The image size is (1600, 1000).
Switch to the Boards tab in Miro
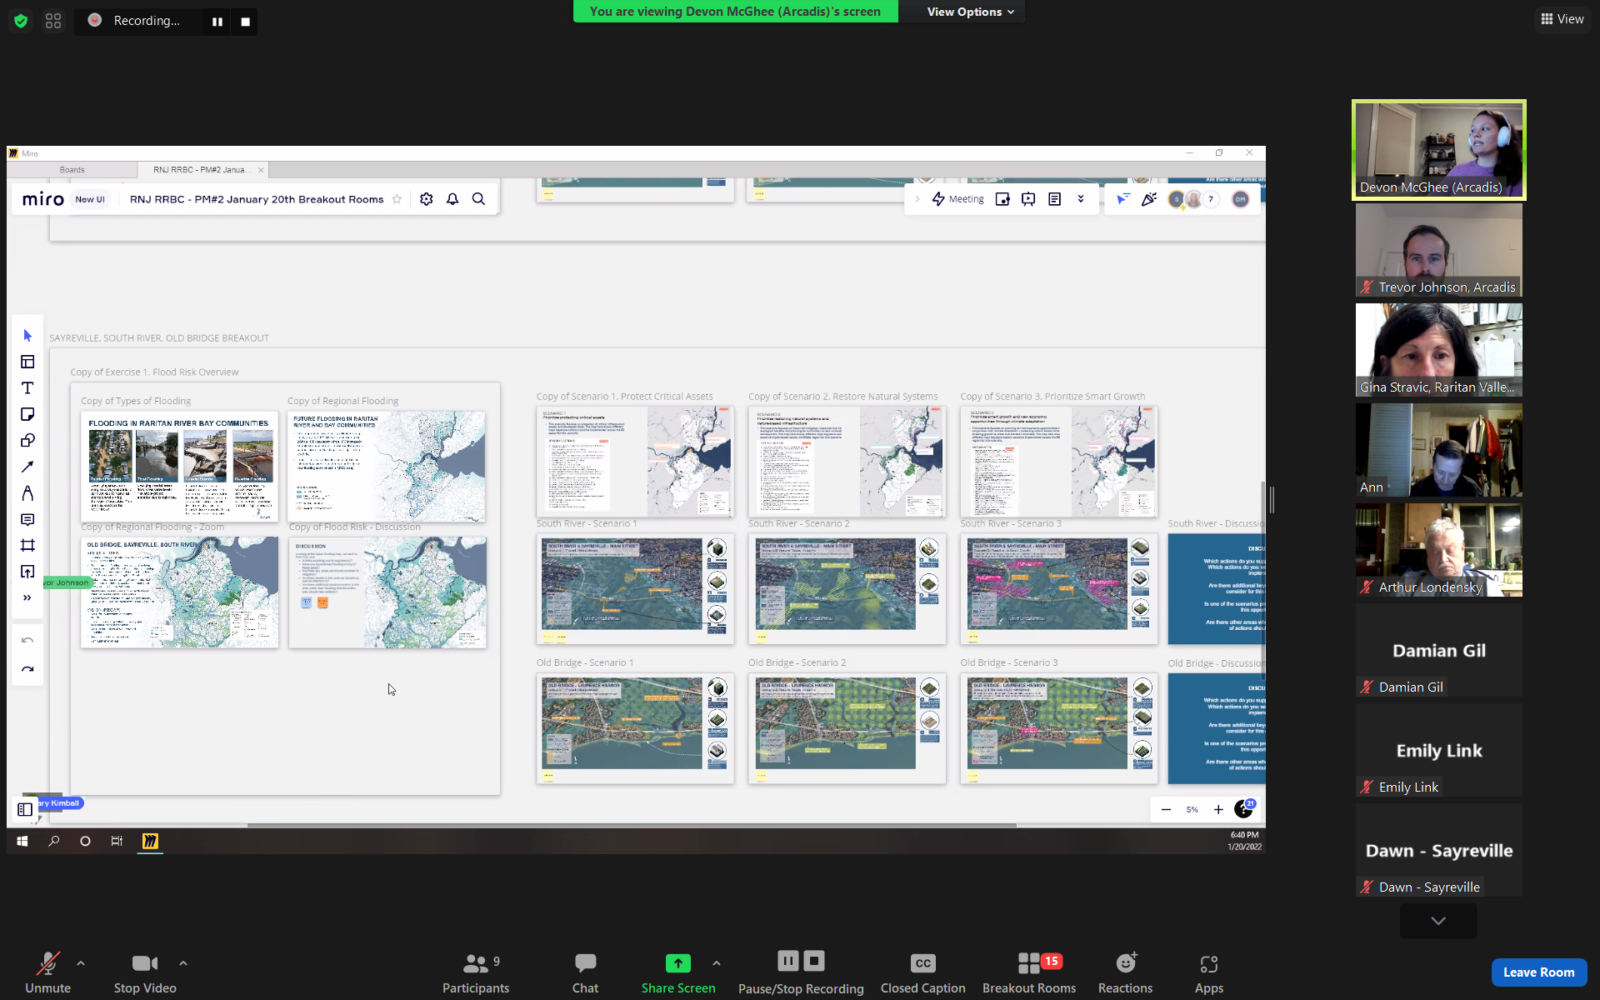(x=72, y=170)
